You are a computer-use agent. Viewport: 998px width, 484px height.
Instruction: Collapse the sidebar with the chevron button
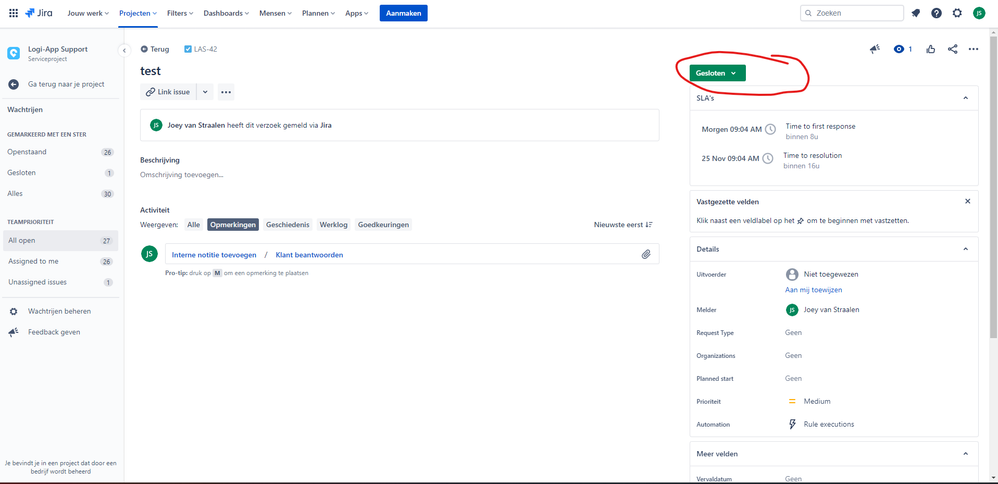click(125, 50)
